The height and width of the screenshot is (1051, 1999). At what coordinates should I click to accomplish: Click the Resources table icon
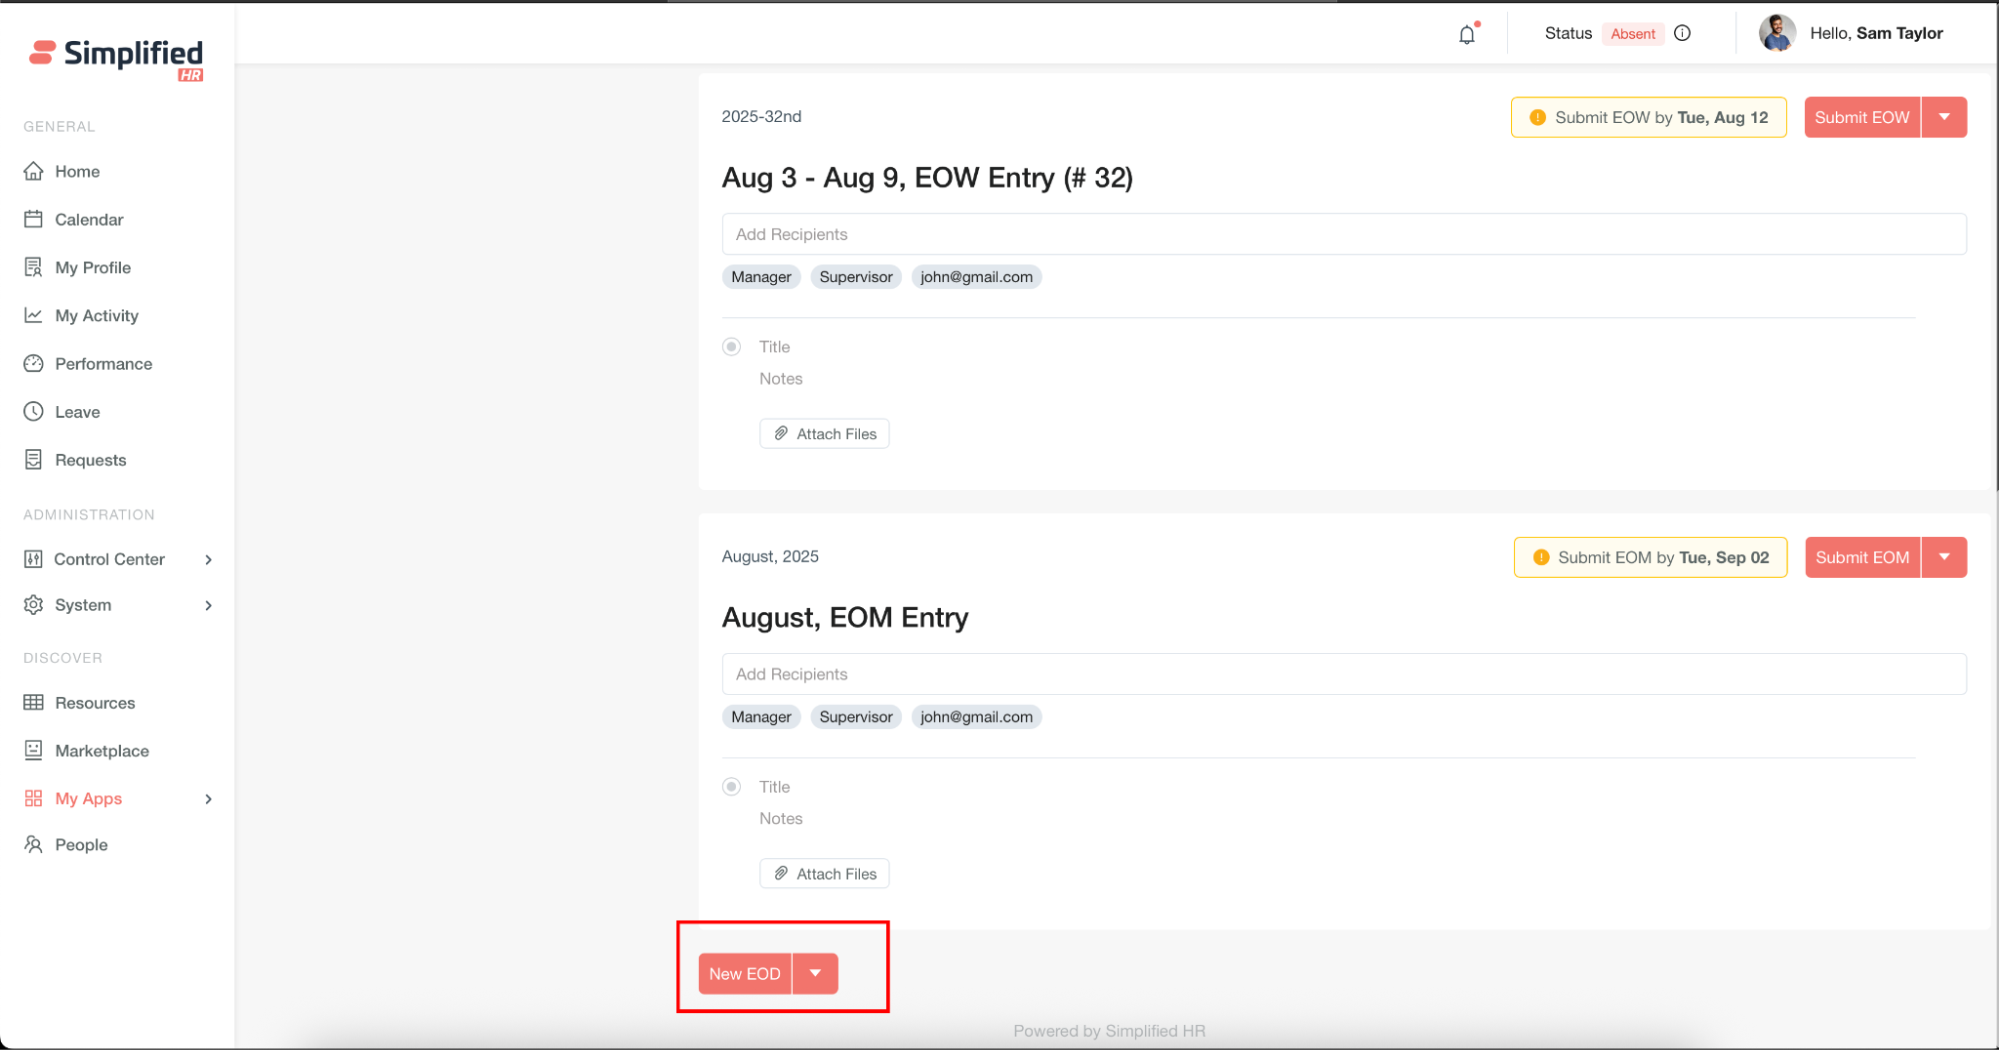click(34, 703)
